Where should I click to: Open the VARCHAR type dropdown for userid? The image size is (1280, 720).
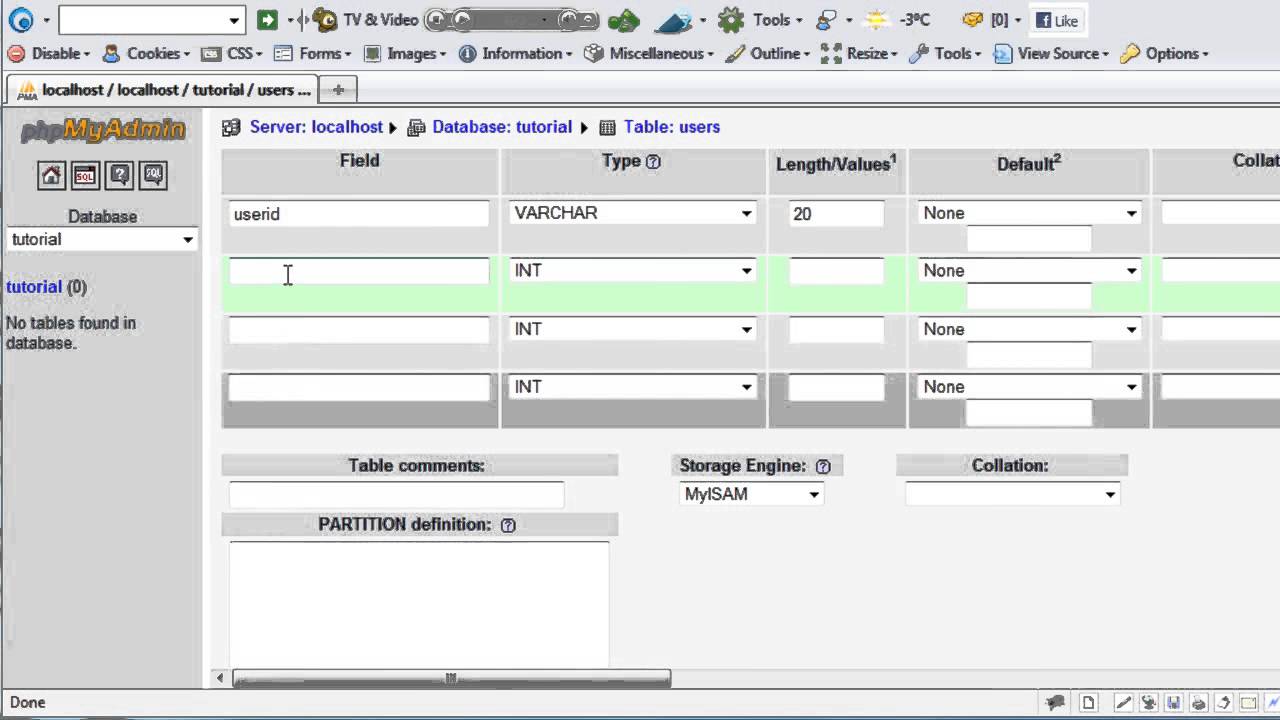click(x=632, y=213)
